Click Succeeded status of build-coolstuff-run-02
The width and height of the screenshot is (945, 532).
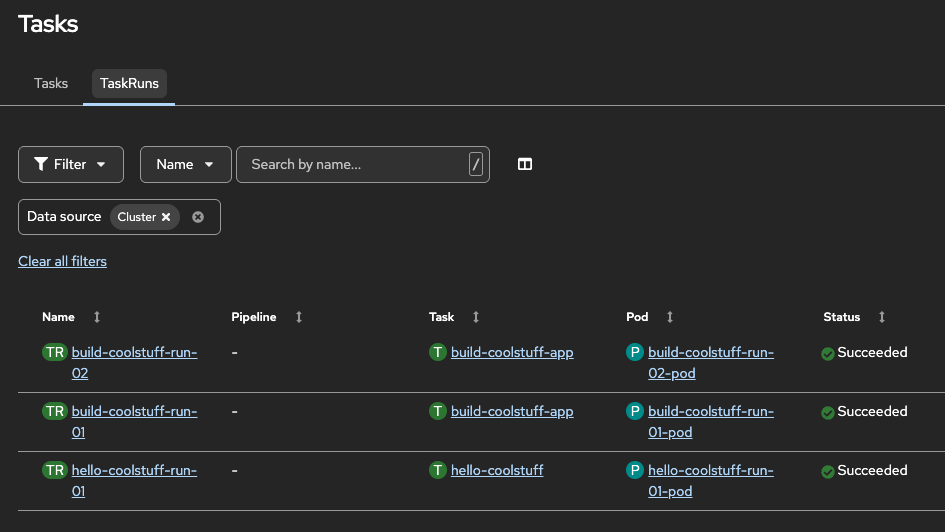864,352
